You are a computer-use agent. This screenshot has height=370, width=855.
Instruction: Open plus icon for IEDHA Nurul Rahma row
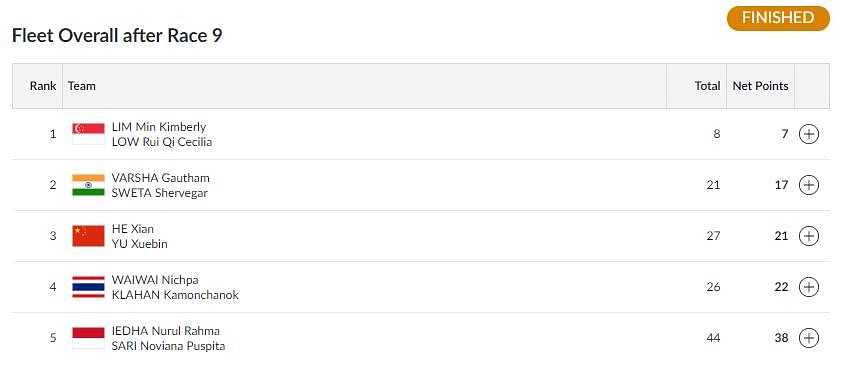[x=809, y=338]
